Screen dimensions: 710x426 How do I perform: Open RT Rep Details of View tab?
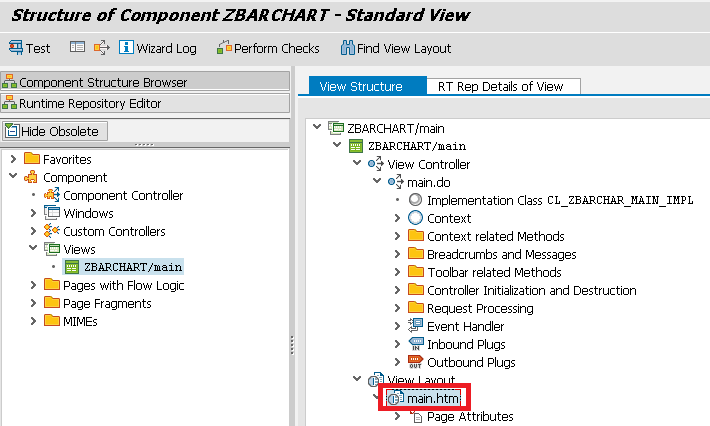(504, 86)
